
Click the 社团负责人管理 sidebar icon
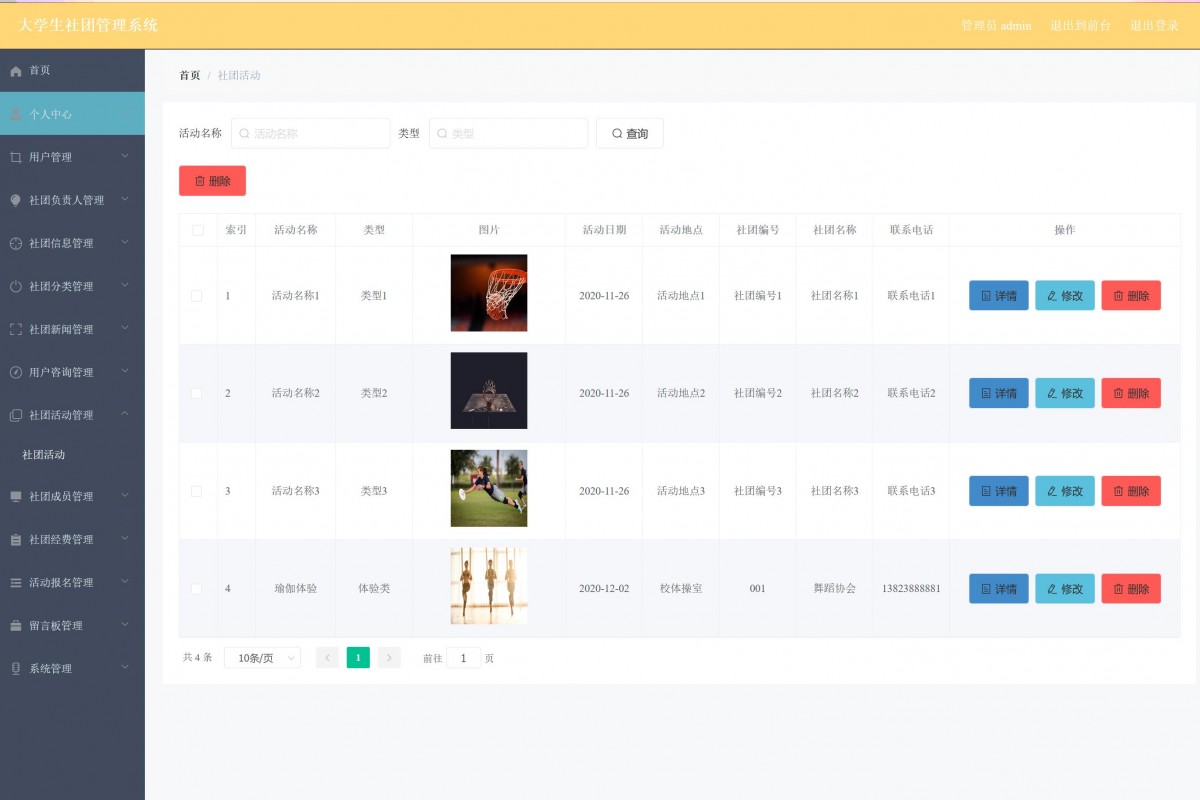coord(14,199)
